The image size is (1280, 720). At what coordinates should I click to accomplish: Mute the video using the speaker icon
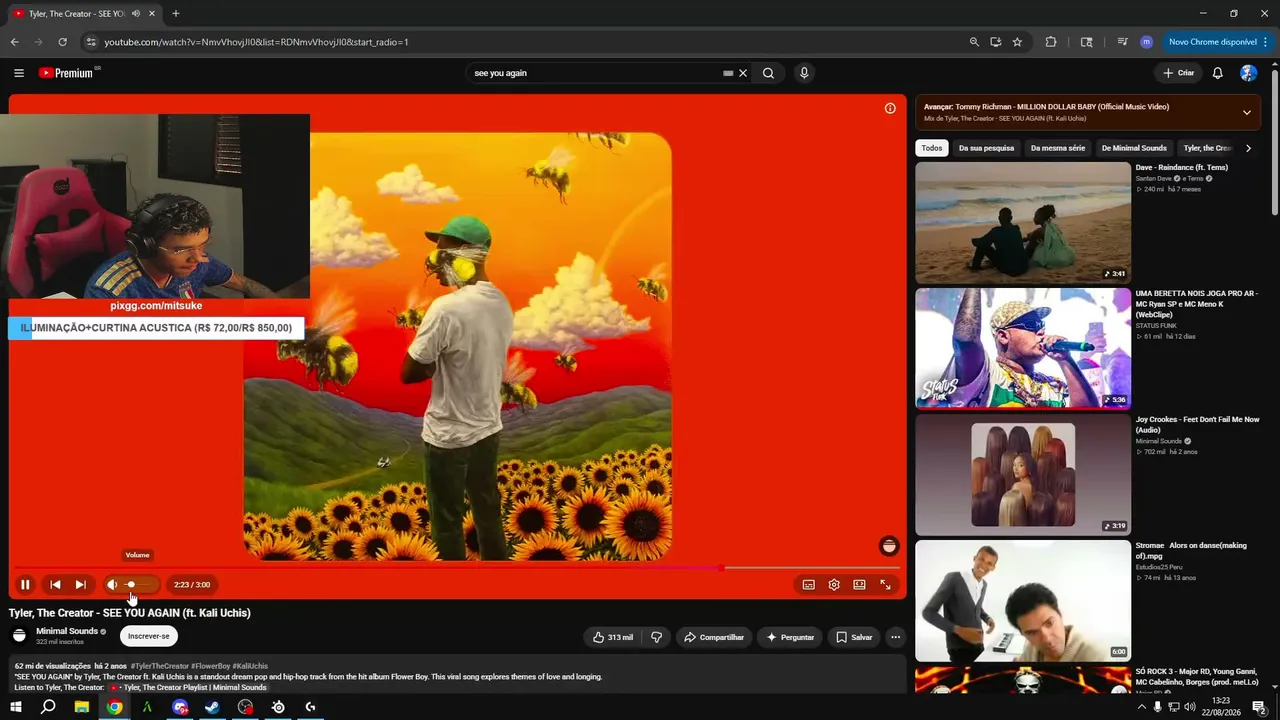[112, 585]
